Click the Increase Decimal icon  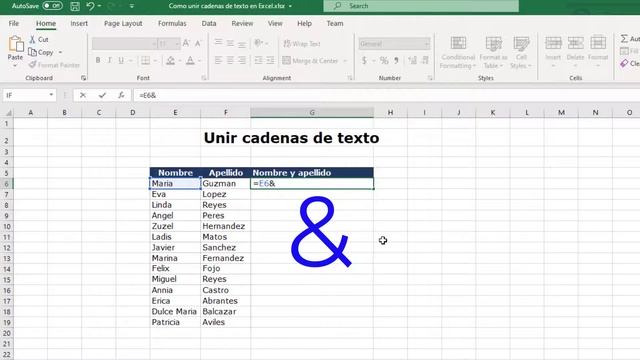[x=413, y=60]
